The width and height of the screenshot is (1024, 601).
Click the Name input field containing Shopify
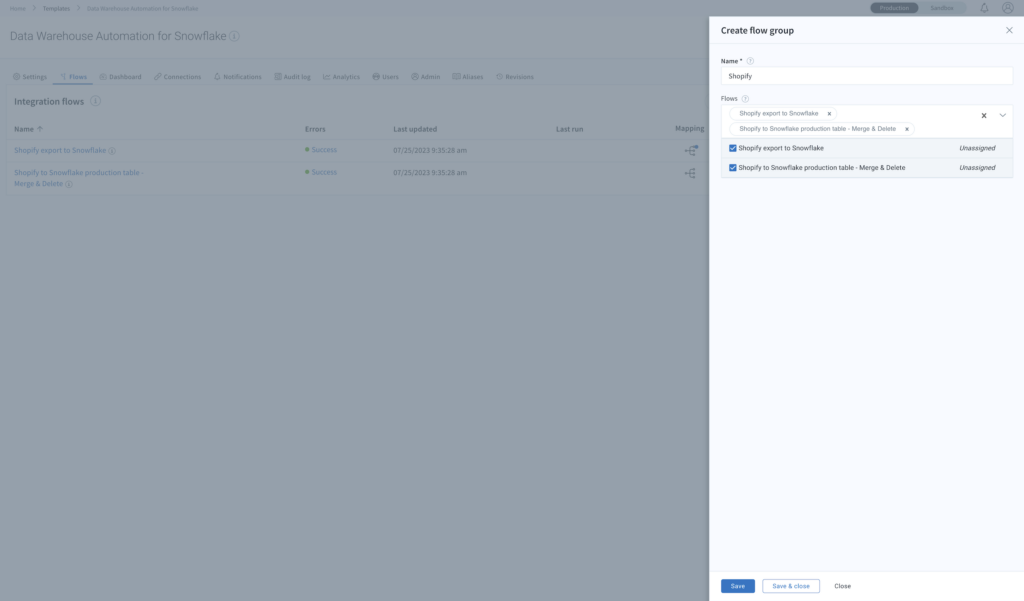click(x=866, y=76)
